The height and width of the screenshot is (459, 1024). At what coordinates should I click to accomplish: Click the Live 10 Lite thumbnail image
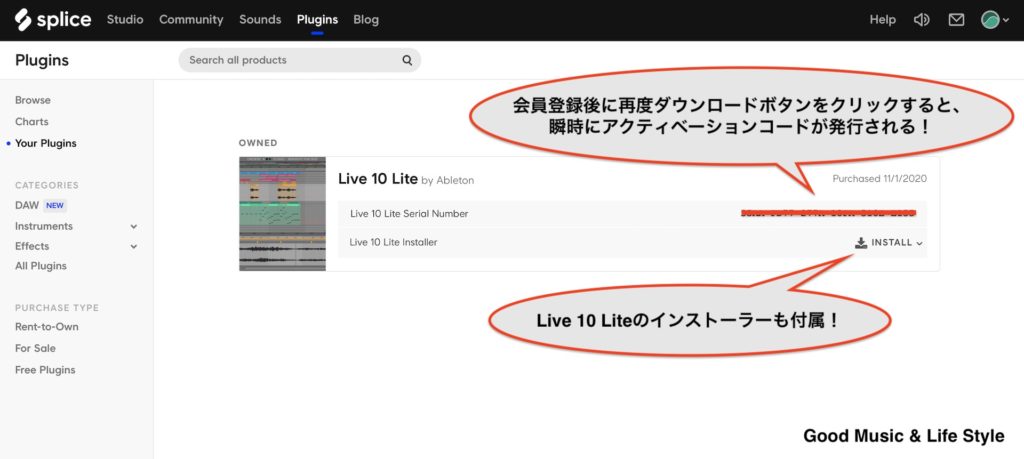tap(282, 214)
